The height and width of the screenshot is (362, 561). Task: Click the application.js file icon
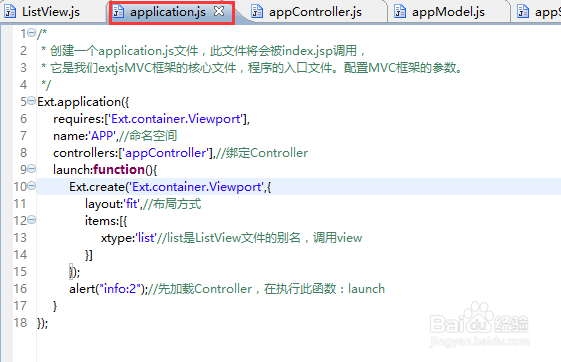coord(118,12)
